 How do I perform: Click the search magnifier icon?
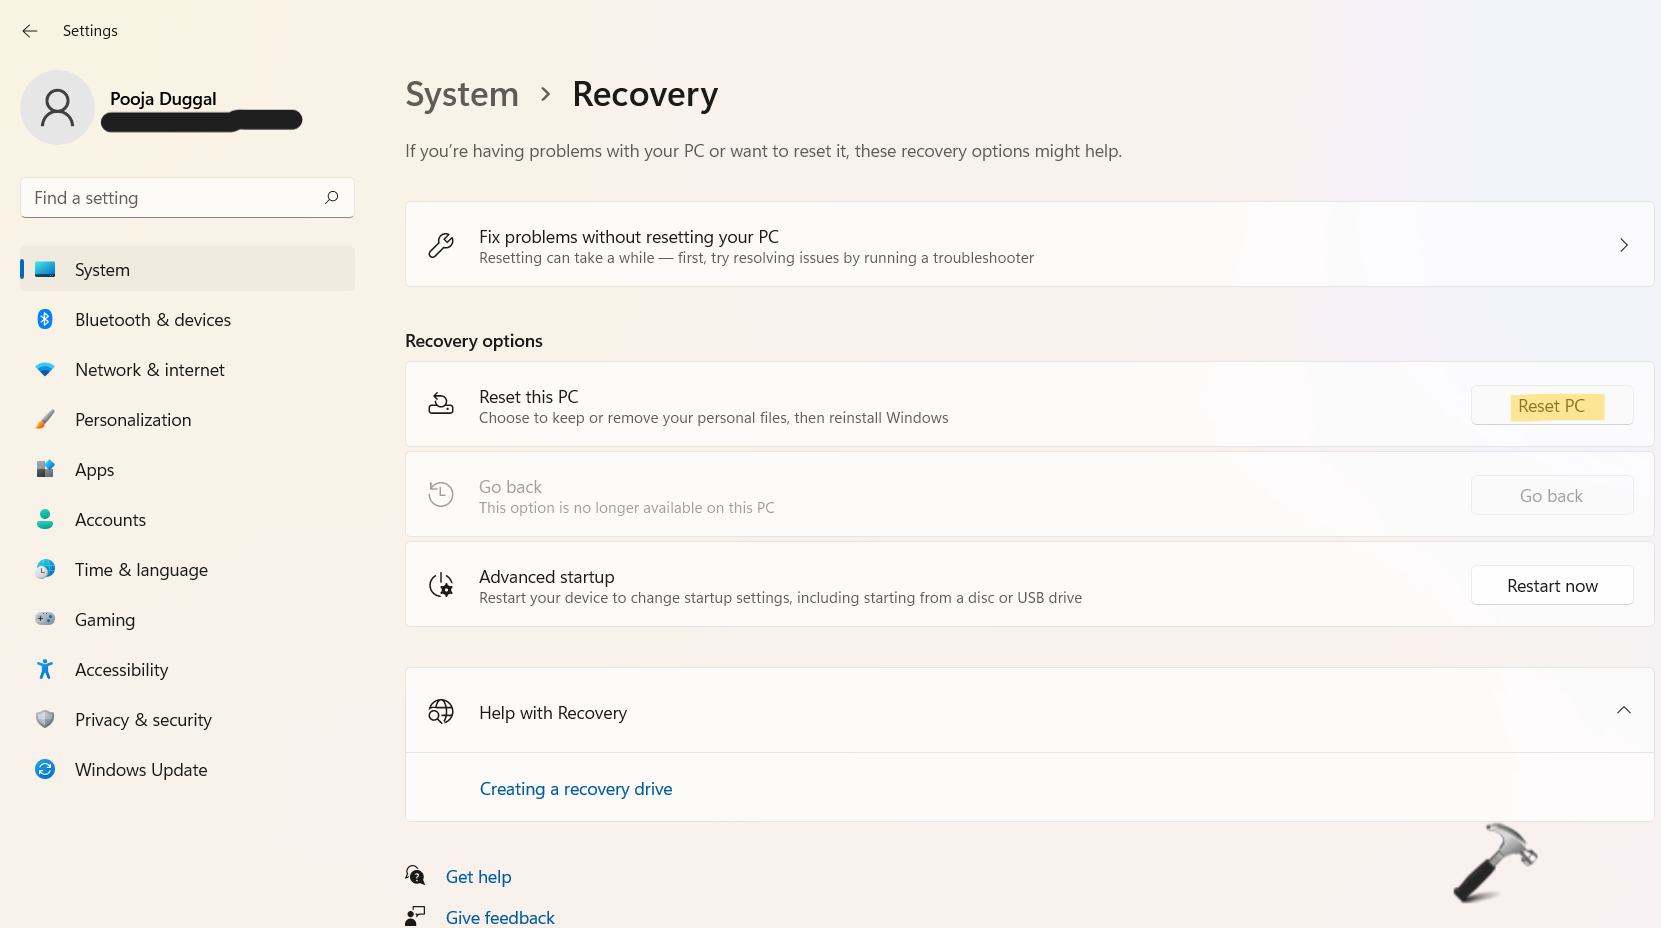click(332, 198)
